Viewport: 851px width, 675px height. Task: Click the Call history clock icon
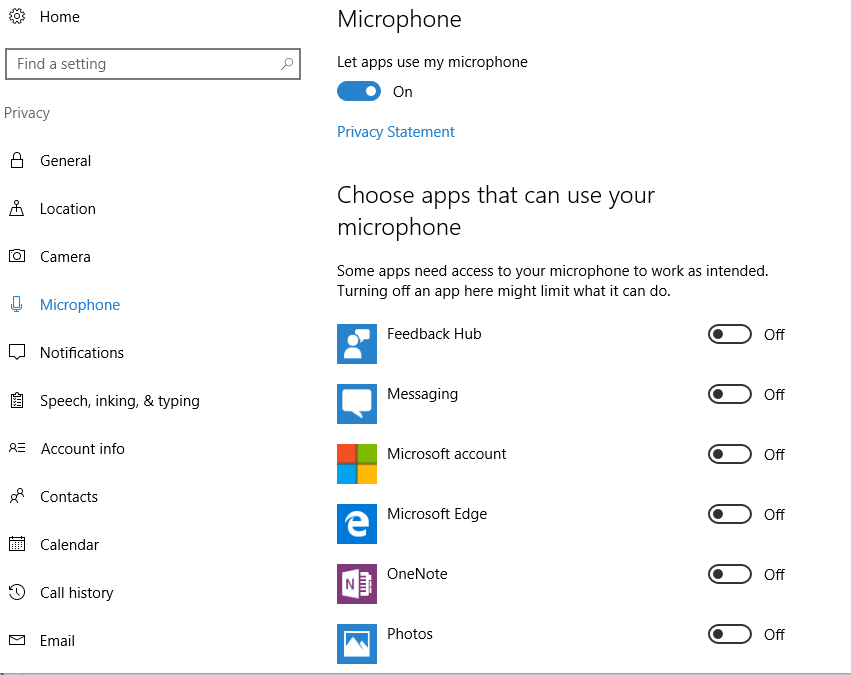(x=17, y=592)
